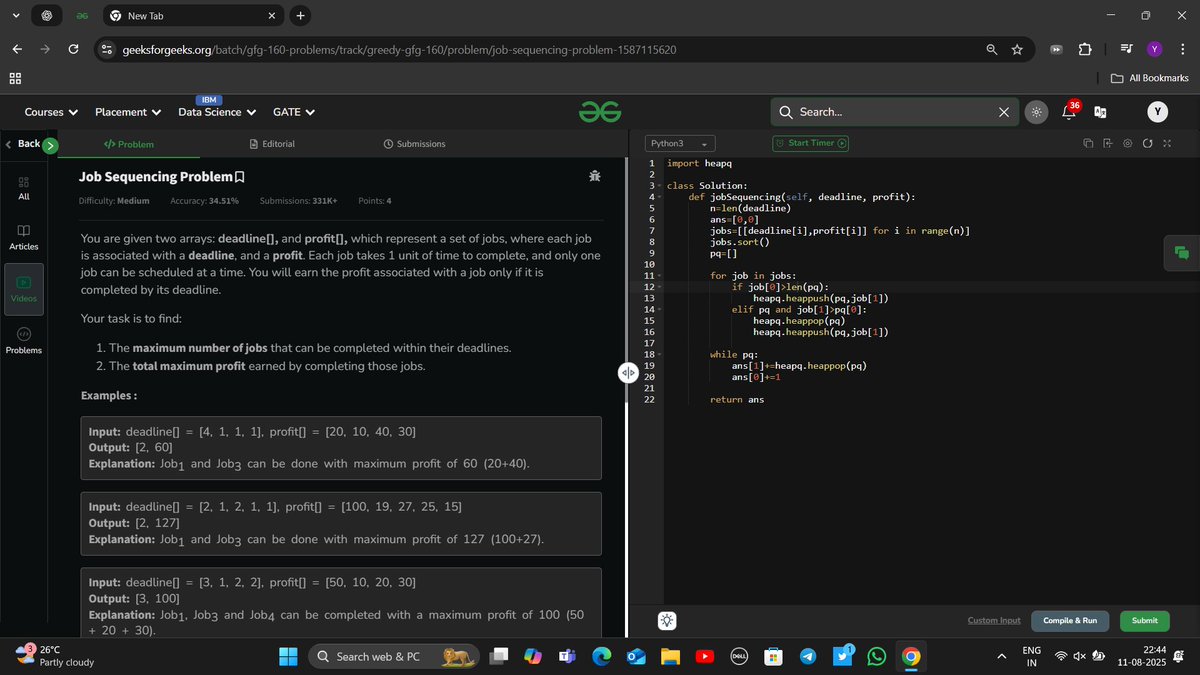
Task: Click into the Search field
Action: 895,112
